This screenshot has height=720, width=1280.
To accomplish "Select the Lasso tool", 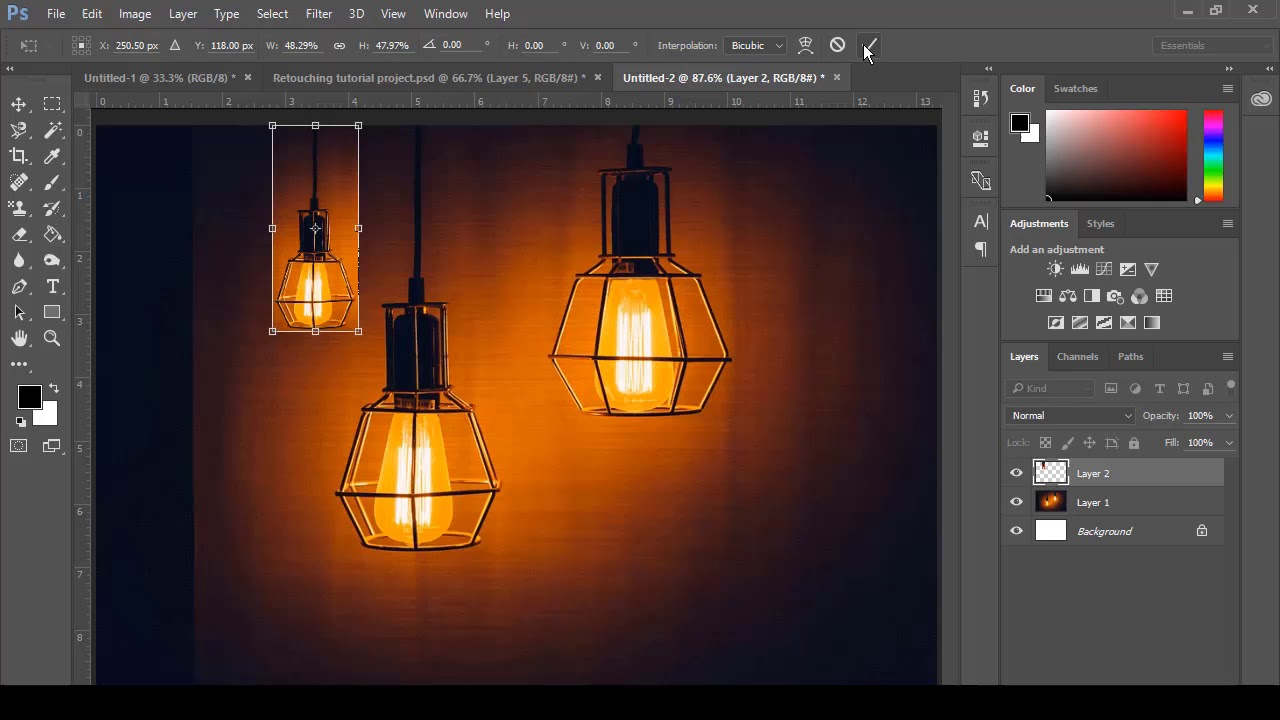I will 19,130.
